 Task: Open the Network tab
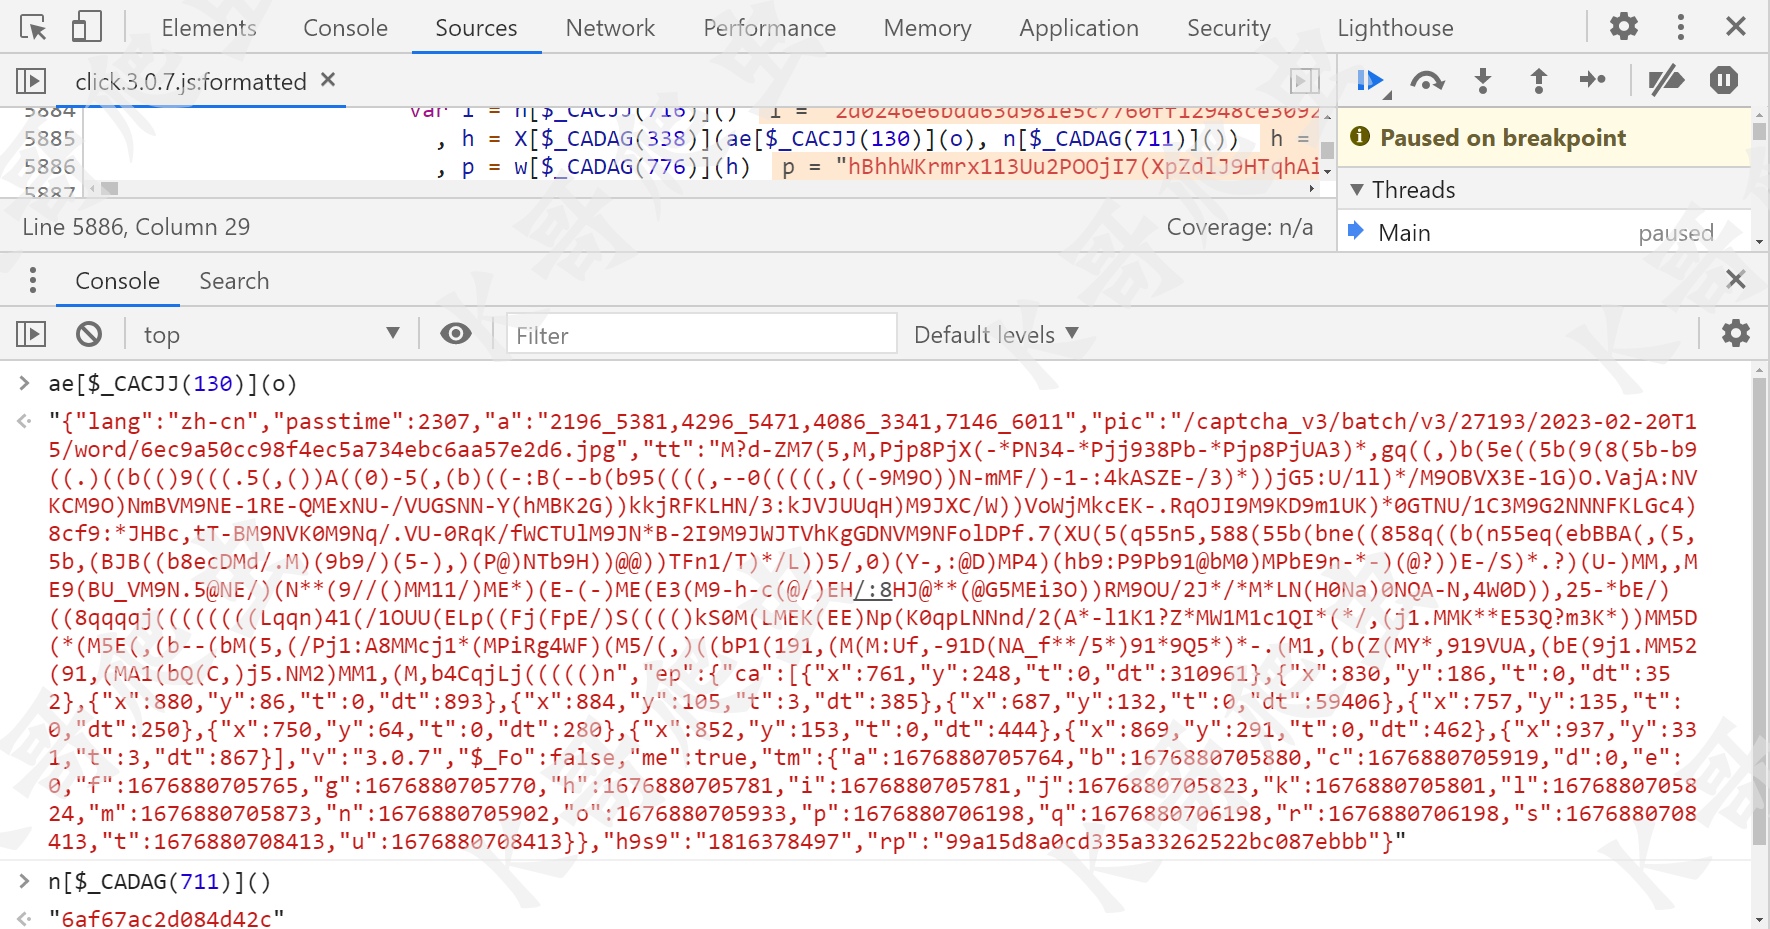(610, 28)
